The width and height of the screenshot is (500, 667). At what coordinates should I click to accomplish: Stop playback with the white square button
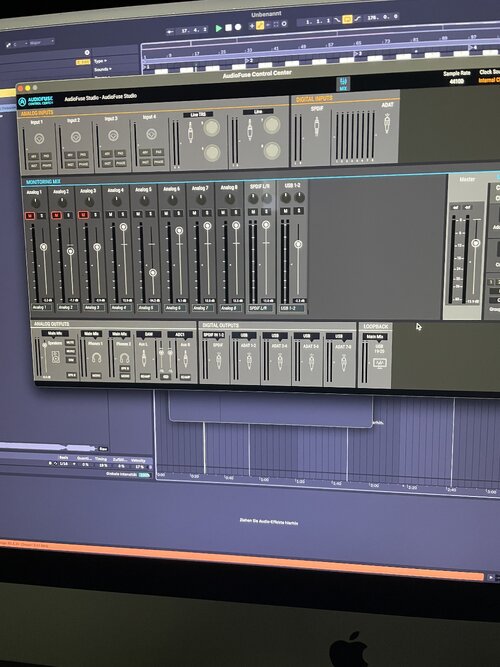point(229,28)
